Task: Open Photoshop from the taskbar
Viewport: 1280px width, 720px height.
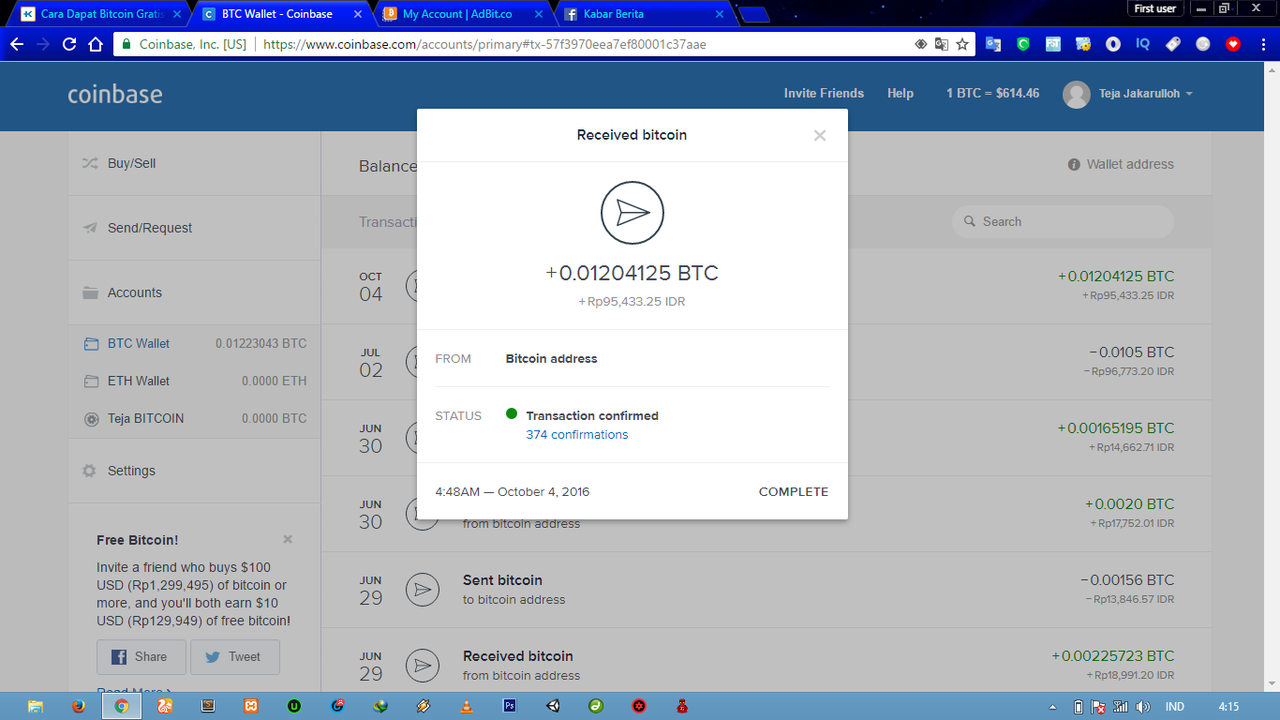Action: pos(510,706)
